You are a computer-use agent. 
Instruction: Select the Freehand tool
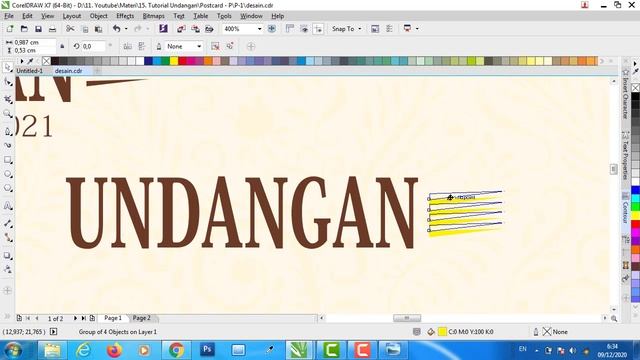[7, 131]
